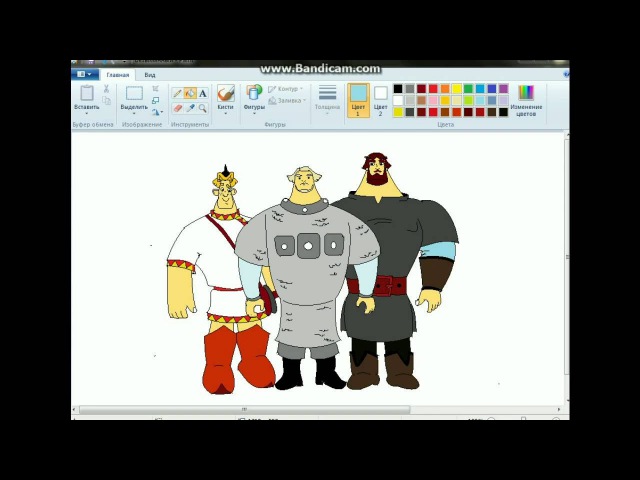Image resolution: width=640 pixels, height=480 pixels.
Task: Pick the lavender swatch in second row
Action: click(504, 100)
